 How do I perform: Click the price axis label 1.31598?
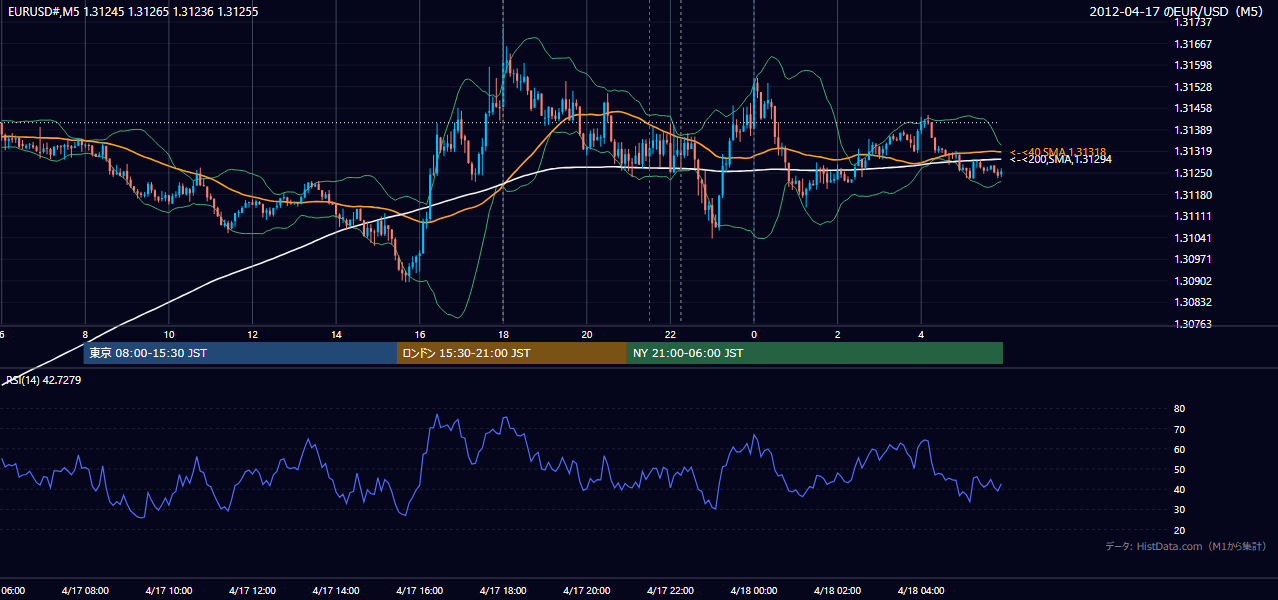(1193, 65)
